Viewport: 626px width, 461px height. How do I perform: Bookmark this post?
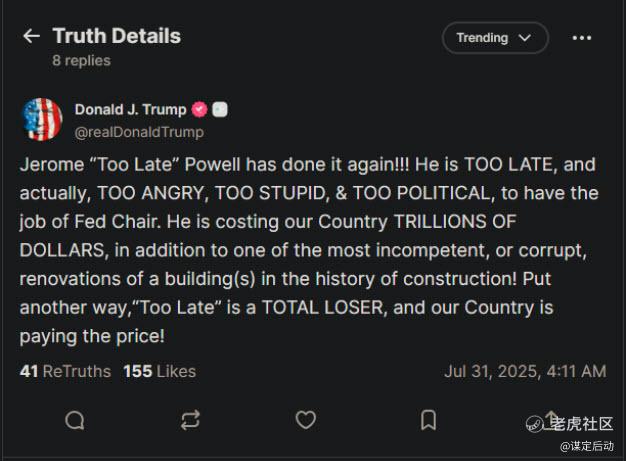pos(428,420)
